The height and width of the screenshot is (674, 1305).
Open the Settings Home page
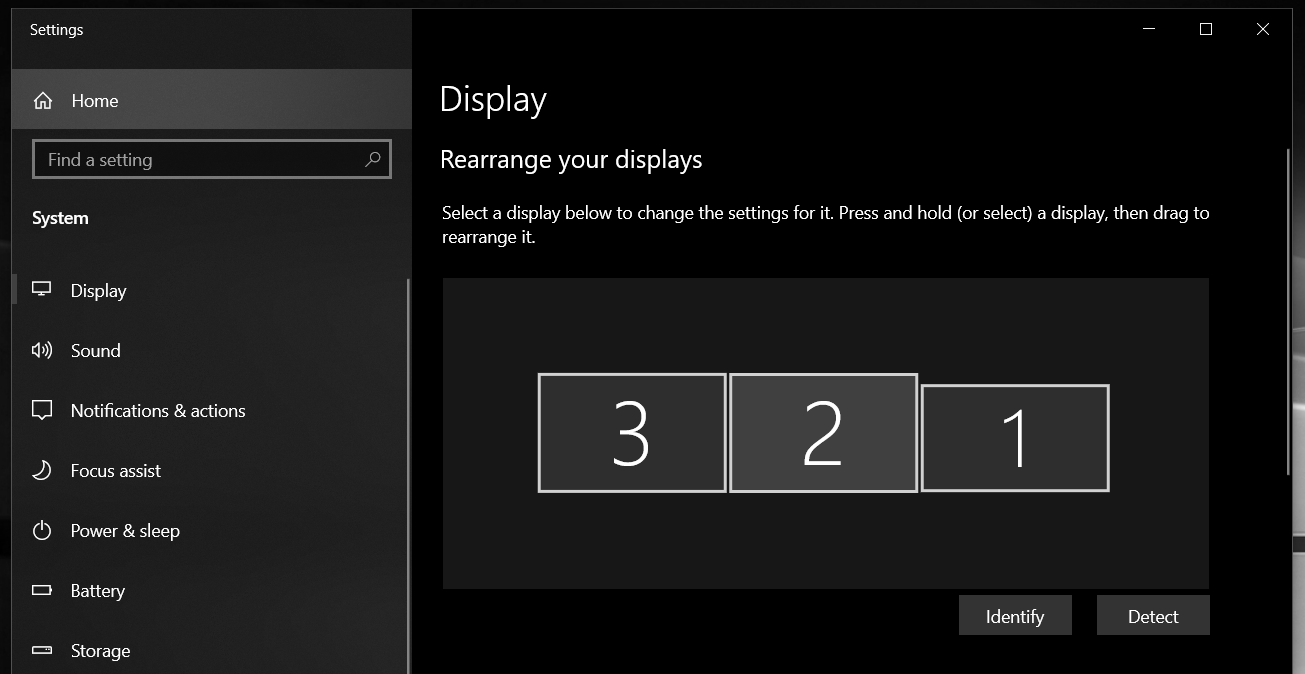(x=94, y=100)
